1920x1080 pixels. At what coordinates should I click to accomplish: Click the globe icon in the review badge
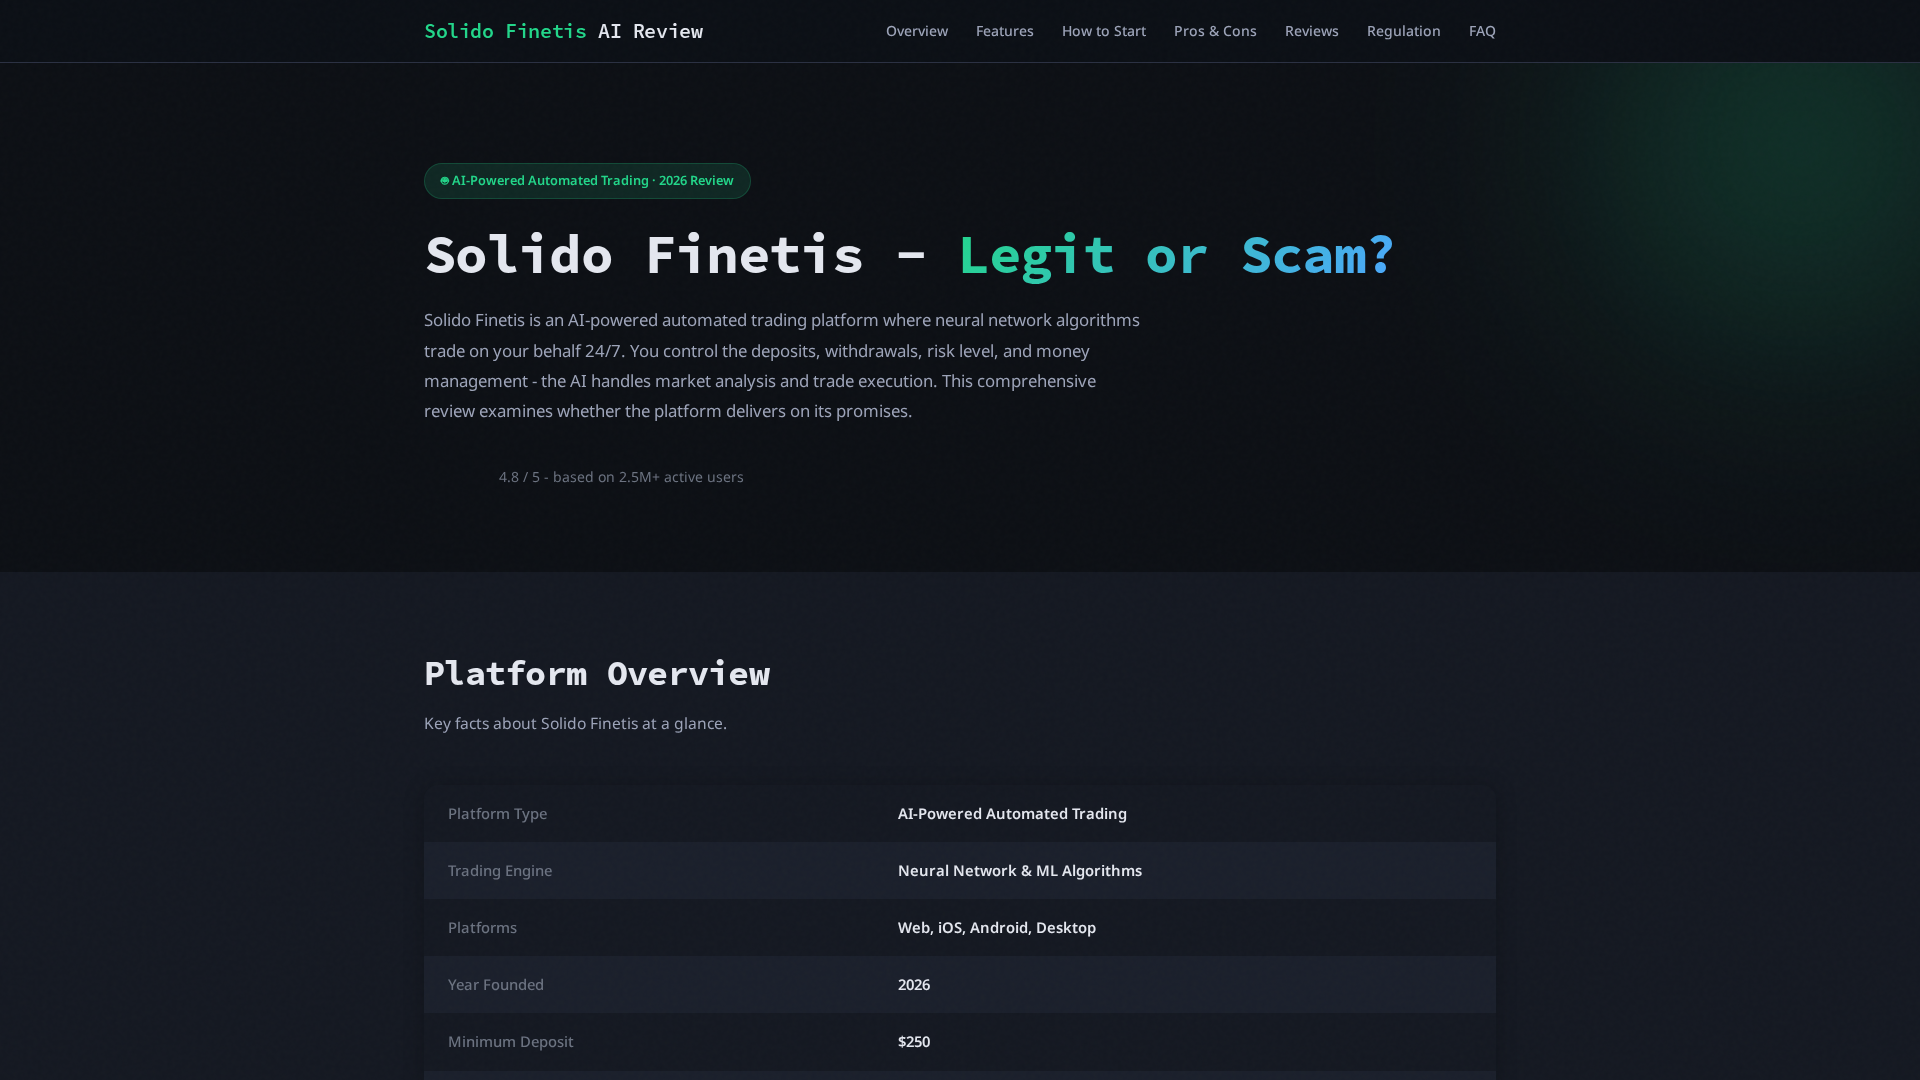pos(443,180)
